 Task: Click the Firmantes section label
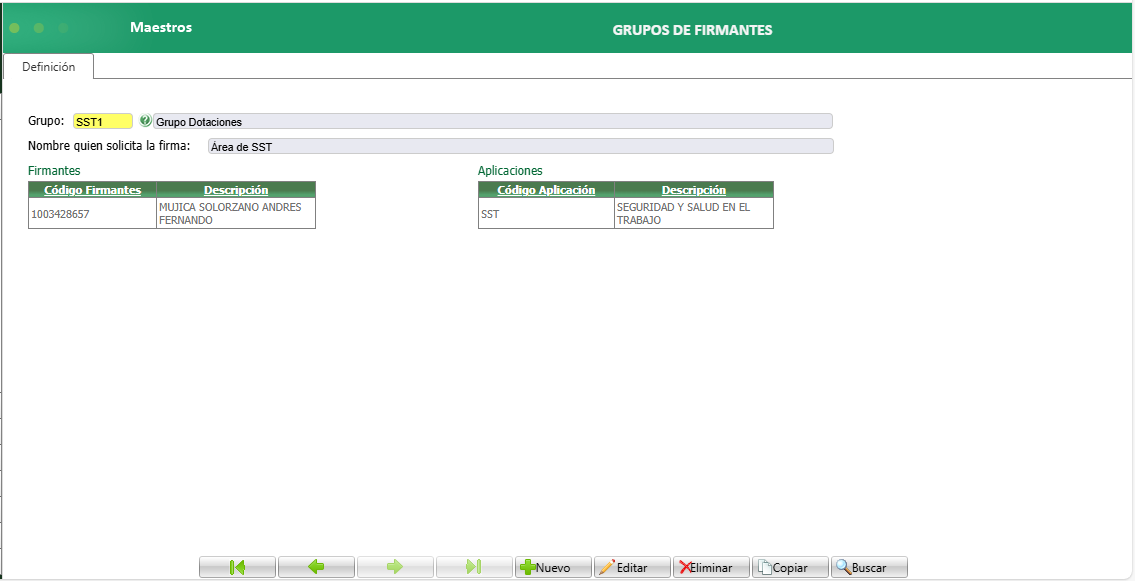coord(54,171)
